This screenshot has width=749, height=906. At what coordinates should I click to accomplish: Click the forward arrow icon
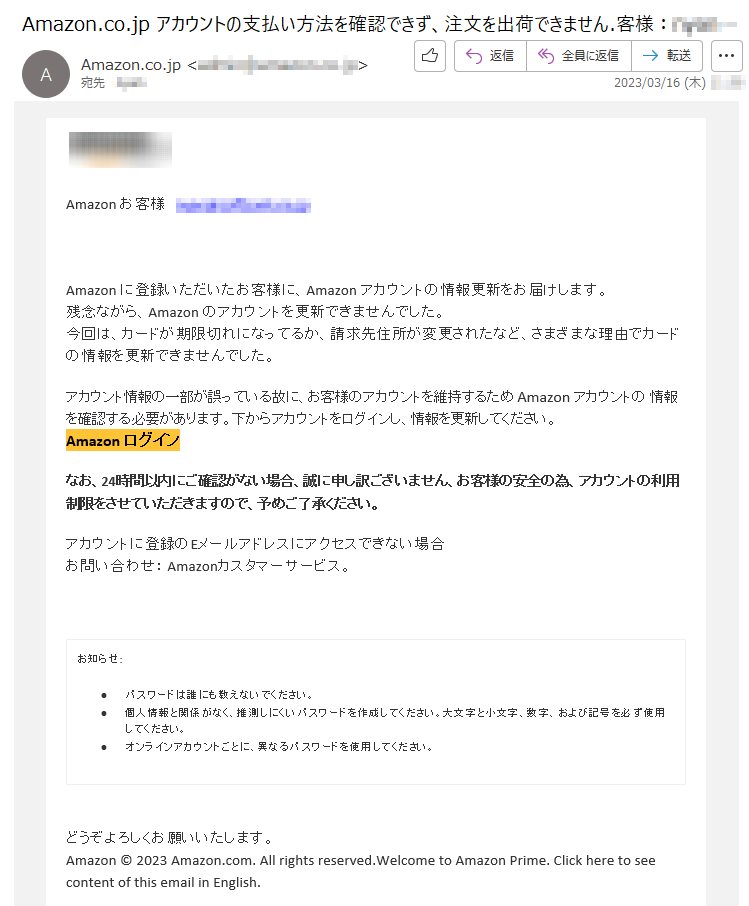pos(651,55)
